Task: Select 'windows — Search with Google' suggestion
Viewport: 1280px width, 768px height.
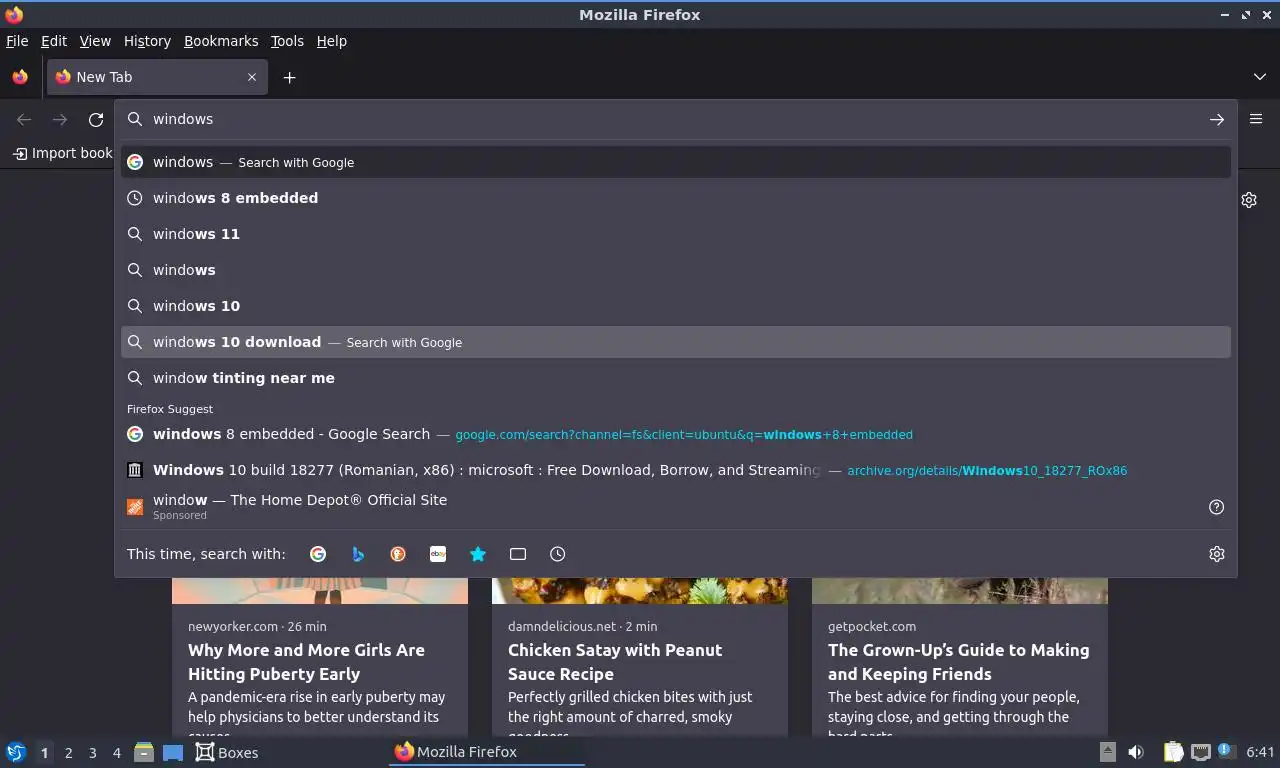Action: [x=675, y=162]
